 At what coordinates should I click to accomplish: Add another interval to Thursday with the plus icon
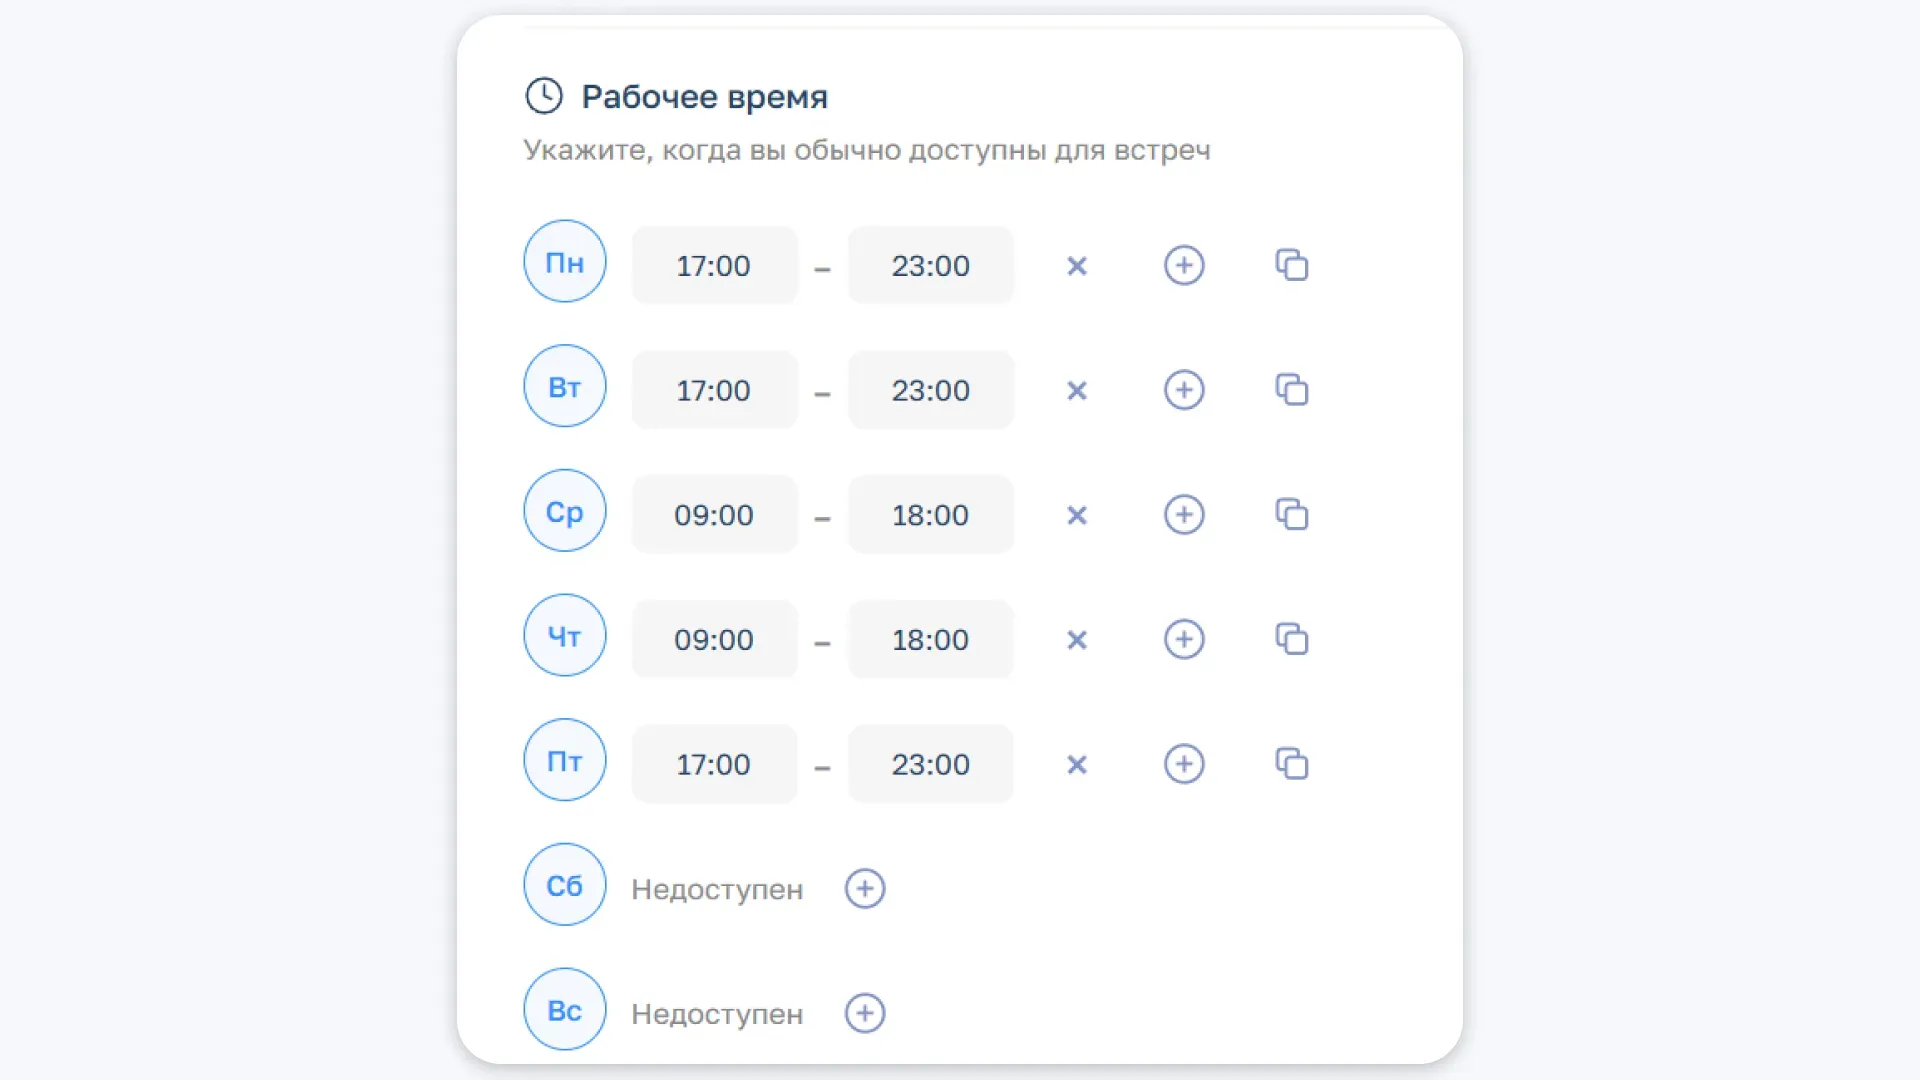[x=1184, y=639]
